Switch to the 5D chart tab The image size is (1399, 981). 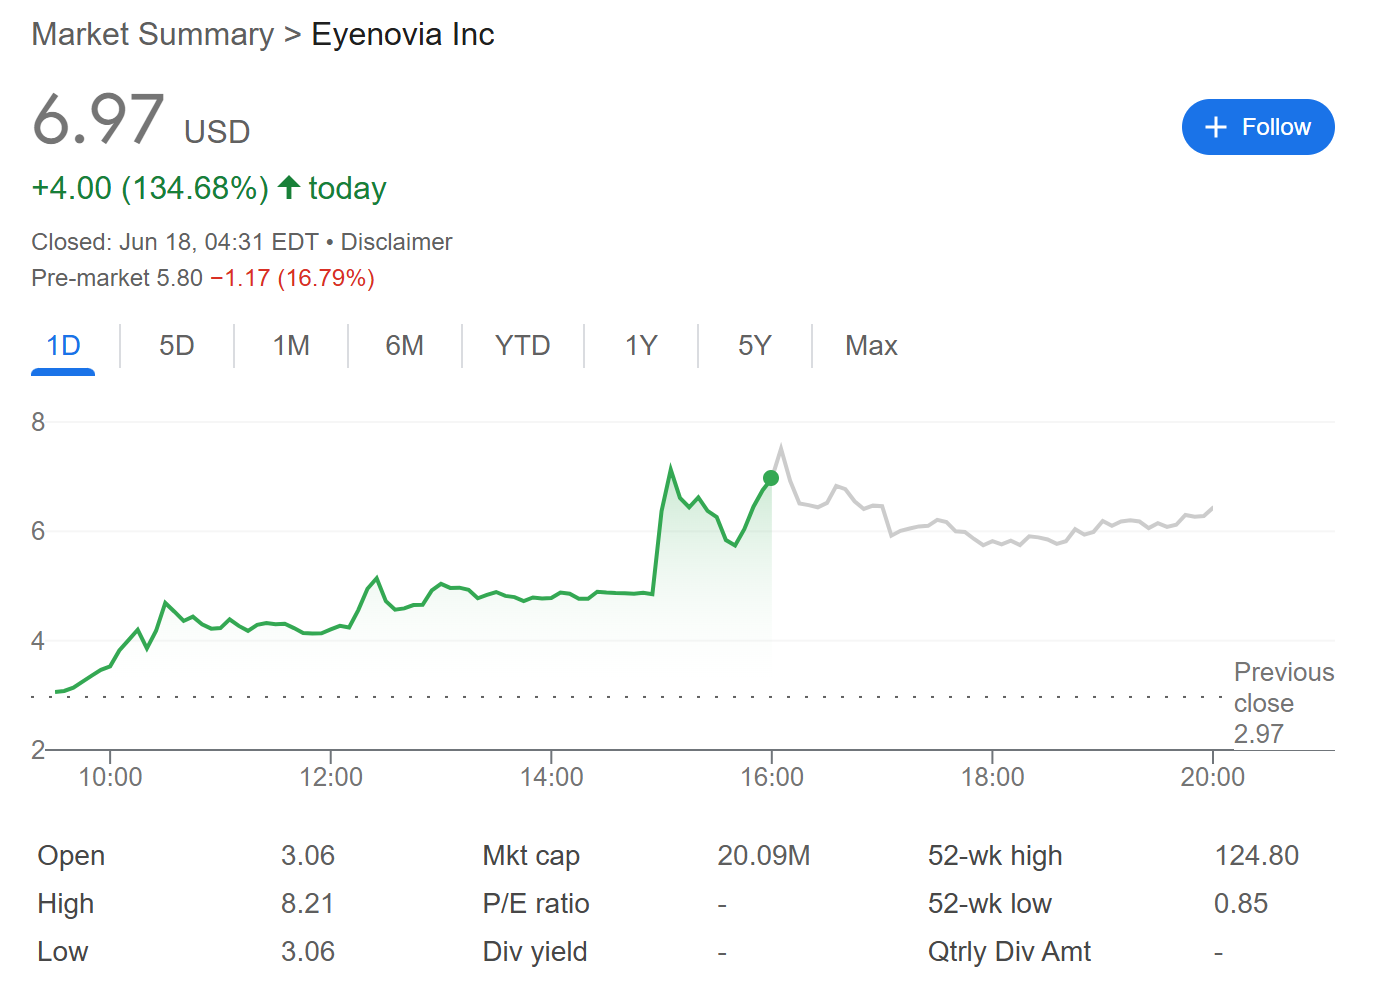[x=177, y=346]
